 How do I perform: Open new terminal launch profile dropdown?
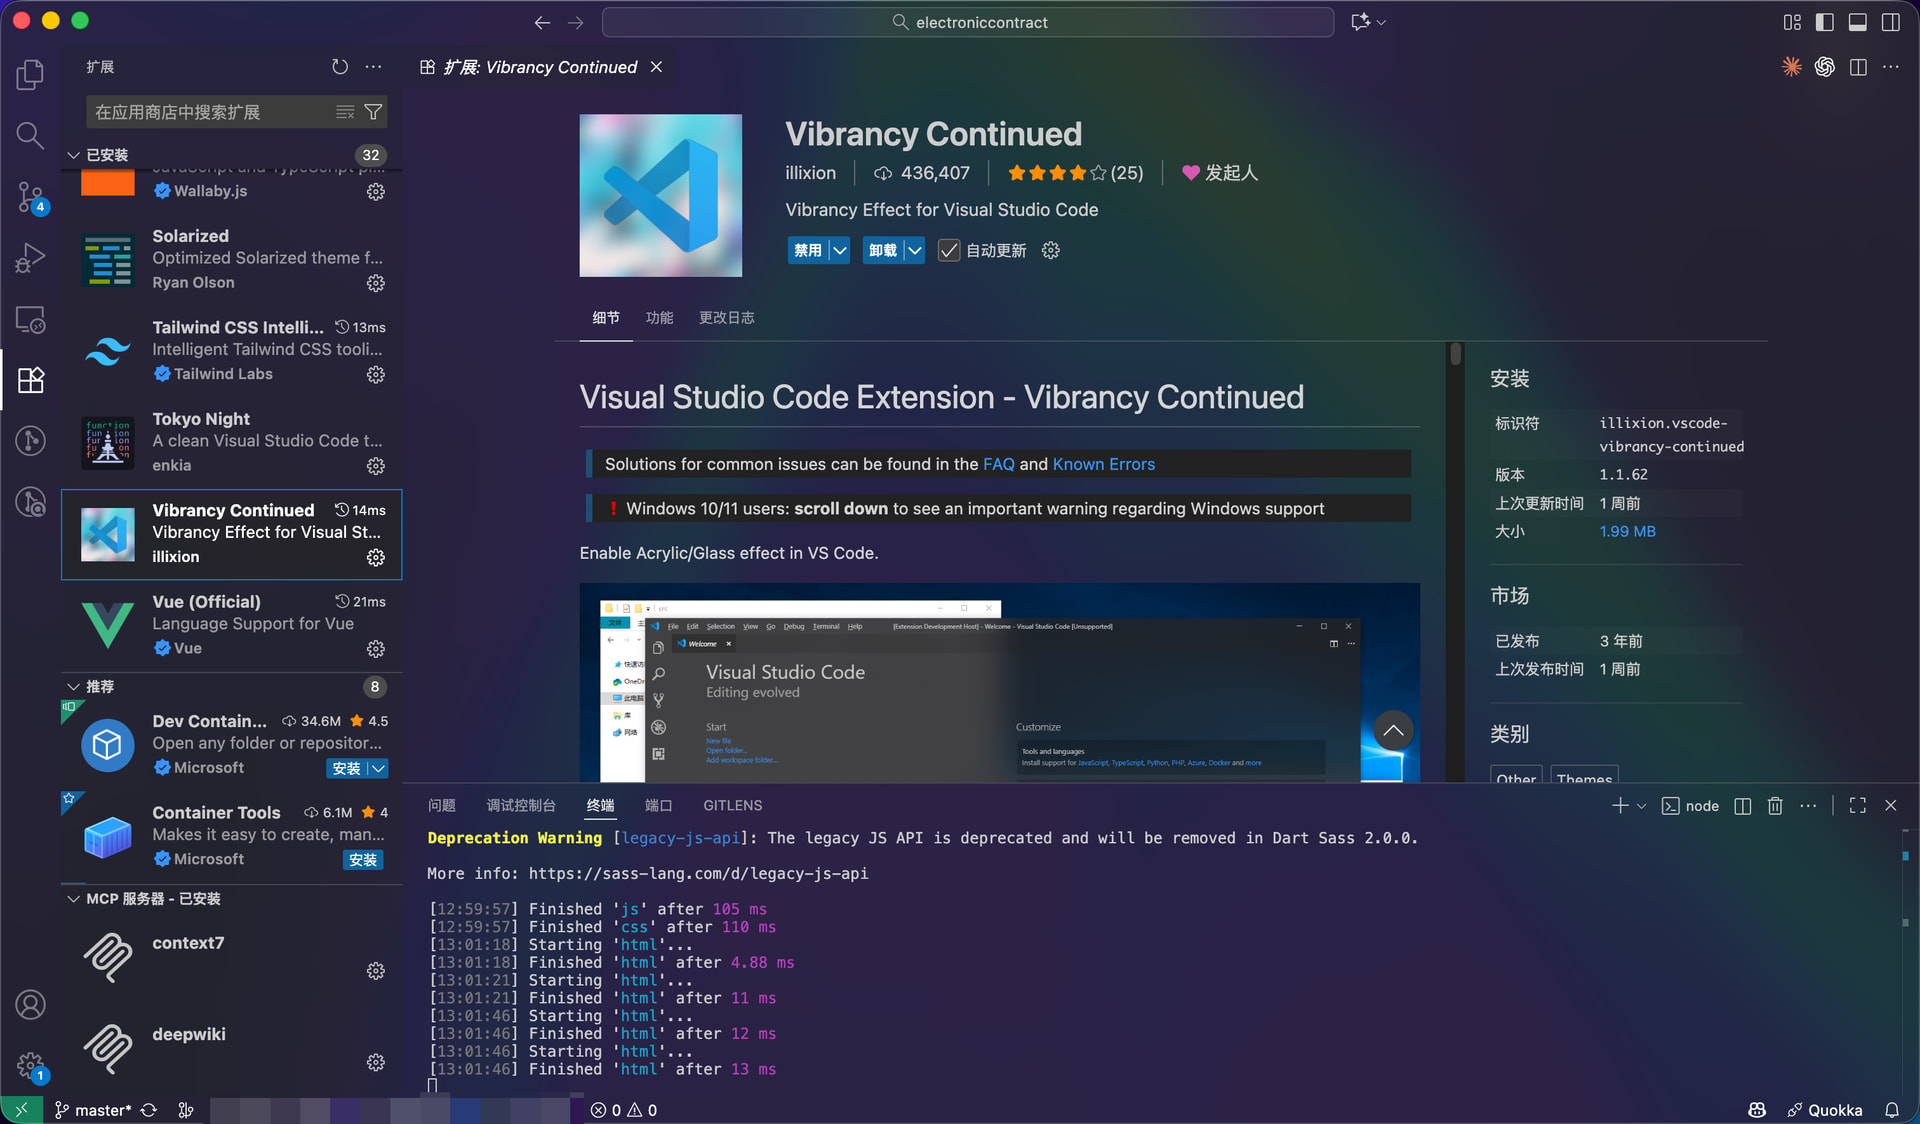tap(1641, 806)
